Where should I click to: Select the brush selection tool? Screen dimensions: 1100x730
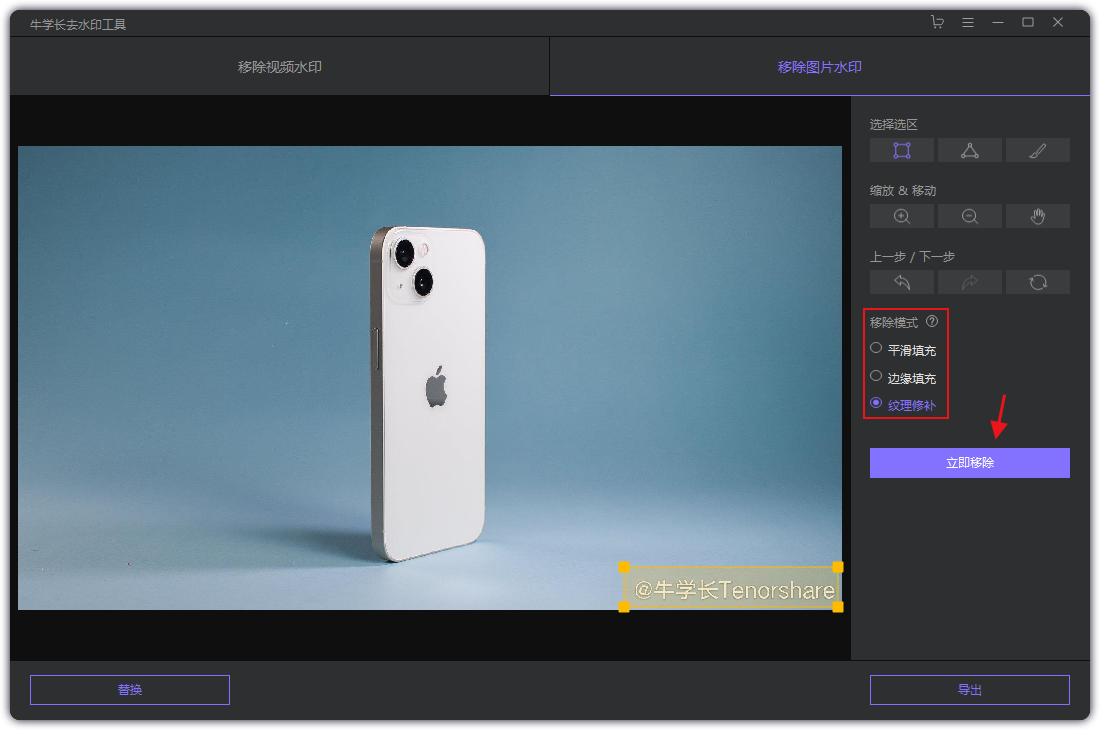click(x=1038, y=151)
